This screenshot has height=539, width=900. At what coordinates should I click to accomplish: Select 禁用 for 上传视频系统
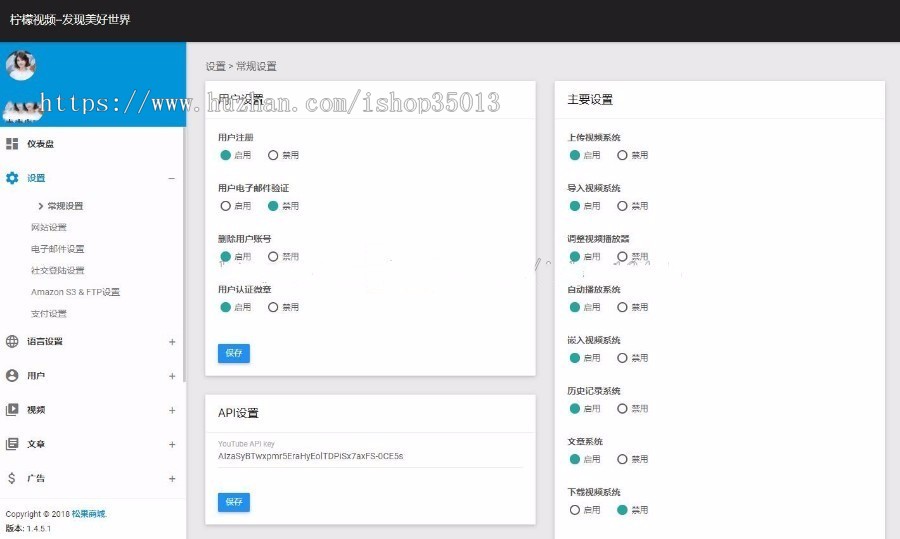622,155
